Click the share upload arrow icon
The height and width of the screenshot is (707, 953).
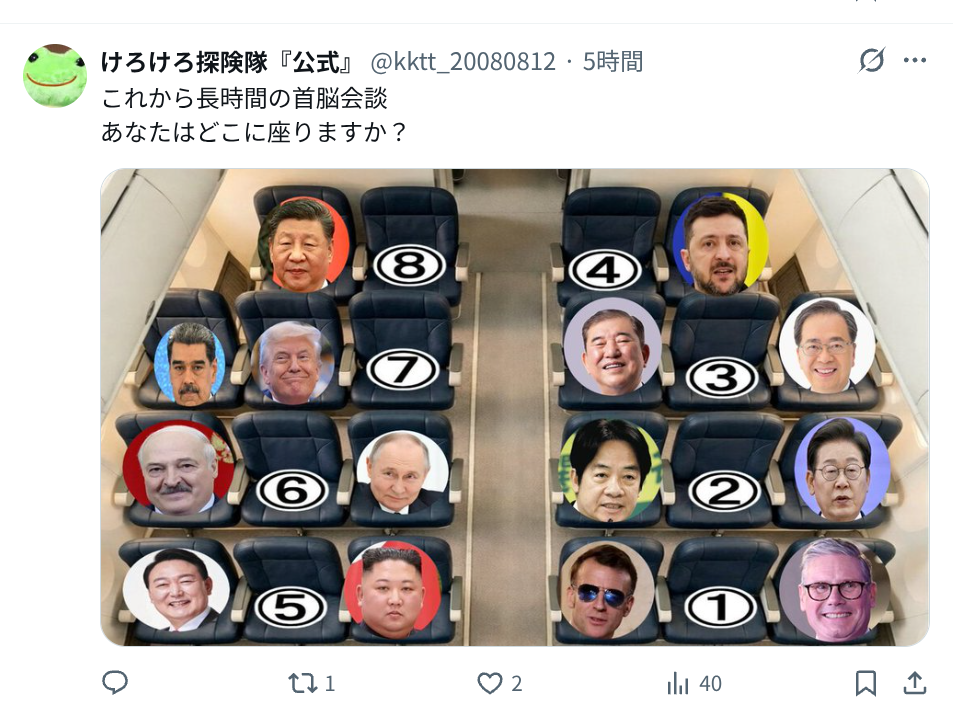(915, 683)
